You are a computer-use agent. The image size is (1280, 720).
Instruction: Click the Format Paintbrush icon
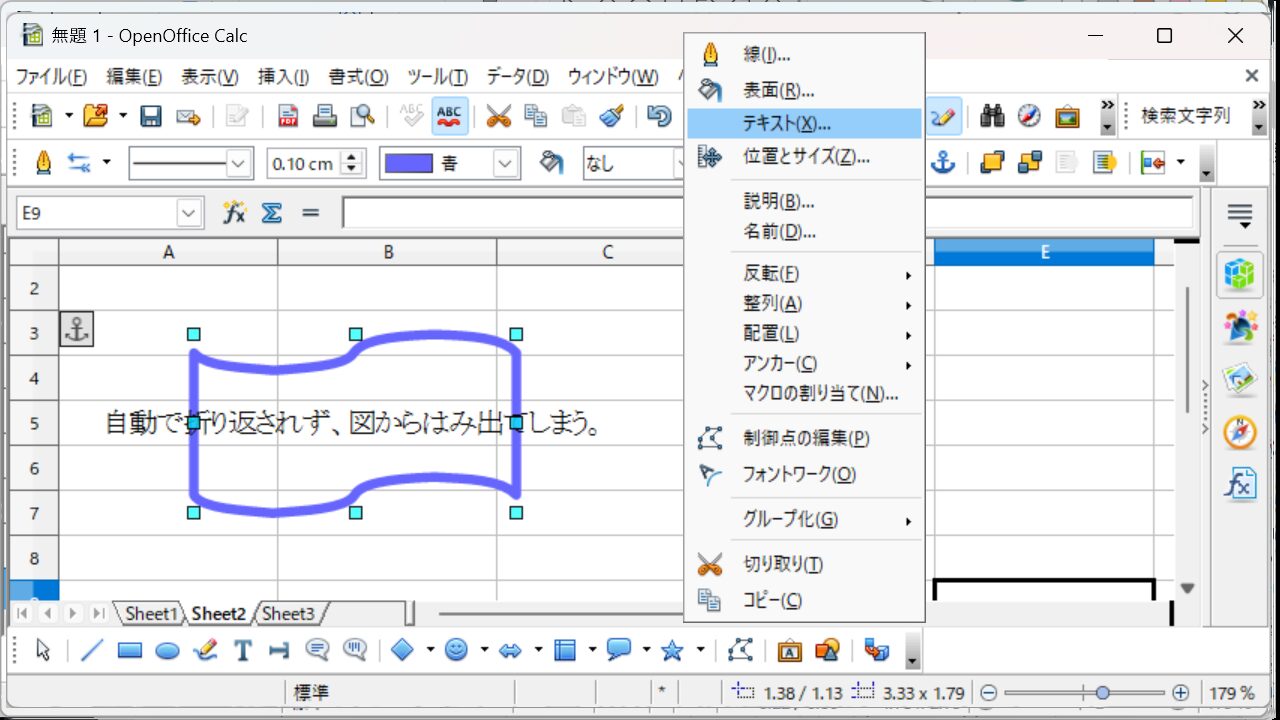click(612, 116)
